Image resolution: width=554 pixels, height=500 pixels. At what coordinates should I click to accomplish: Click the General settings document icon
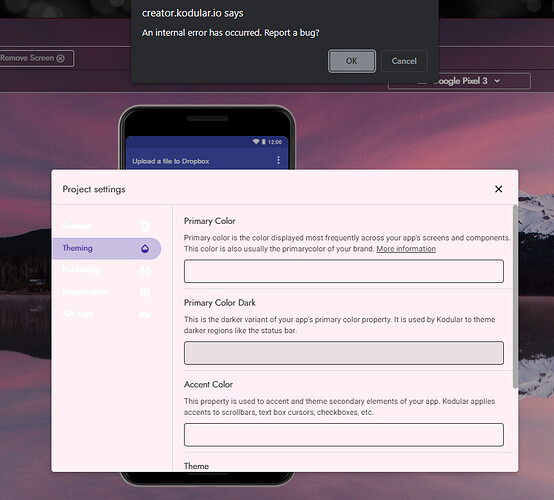(x=145, y=227)
